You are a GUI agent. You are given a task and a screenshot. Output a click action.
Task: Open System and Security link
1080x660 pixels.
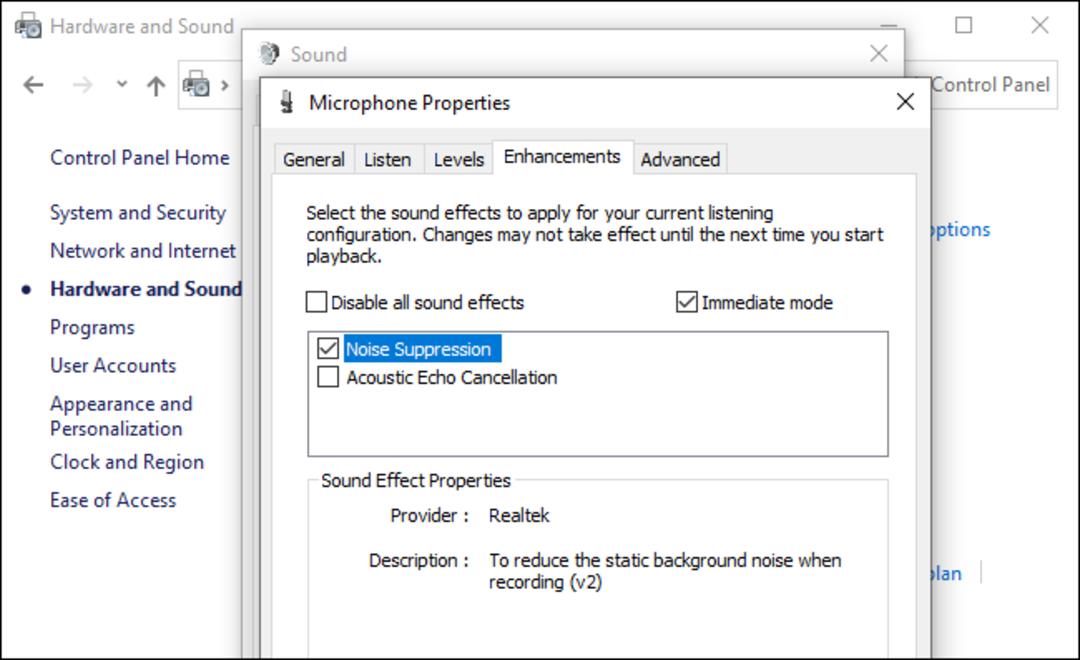tap(138, 213)
